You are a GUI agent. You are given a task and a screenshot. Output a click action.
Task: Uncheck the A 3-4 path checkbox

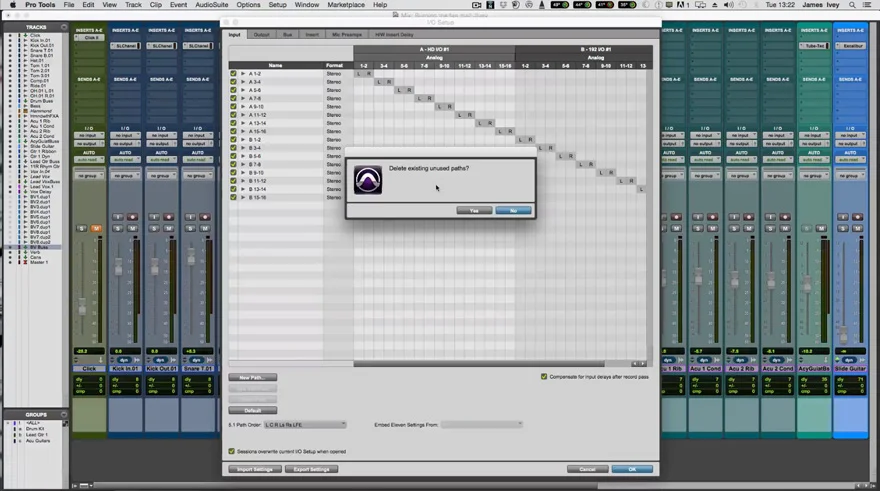pos(233,82)
